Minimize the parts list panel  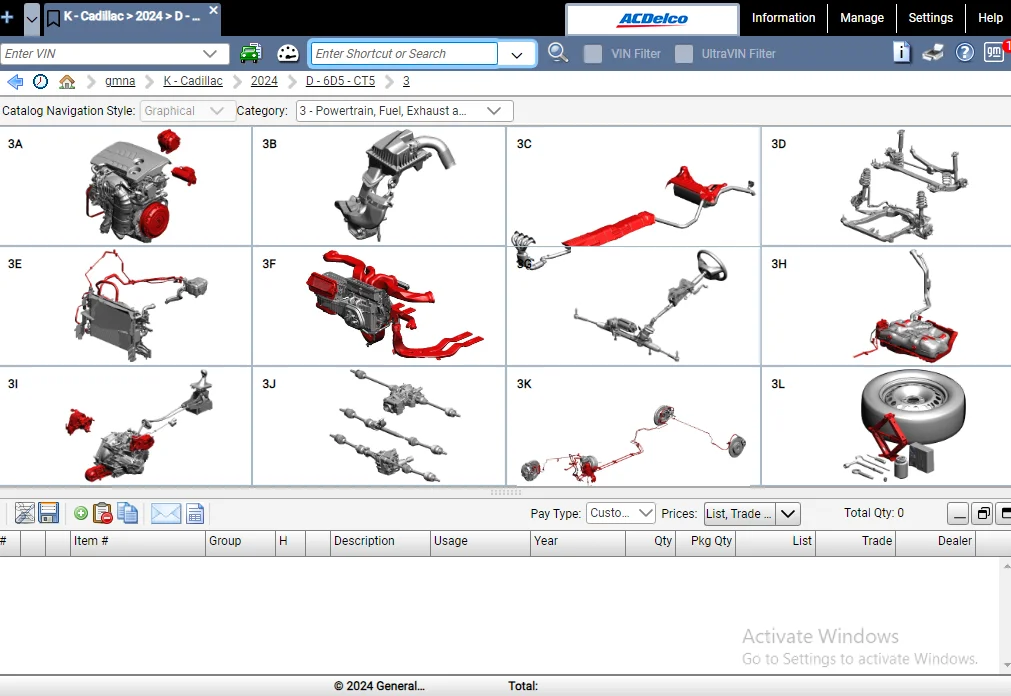click(x=958, y=514)
